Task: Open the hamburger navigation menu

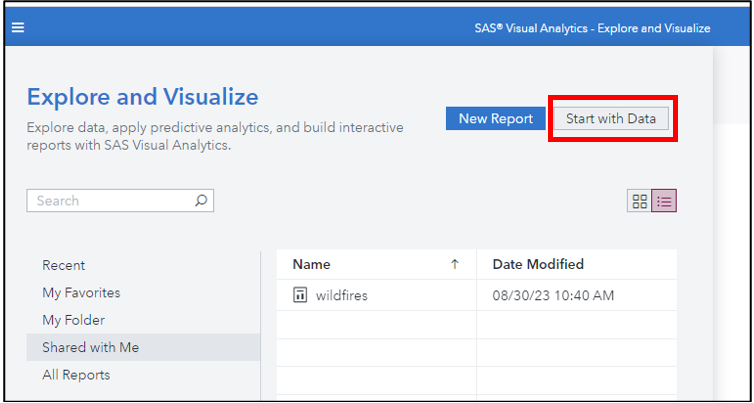Action: click(x=17, y=27)
